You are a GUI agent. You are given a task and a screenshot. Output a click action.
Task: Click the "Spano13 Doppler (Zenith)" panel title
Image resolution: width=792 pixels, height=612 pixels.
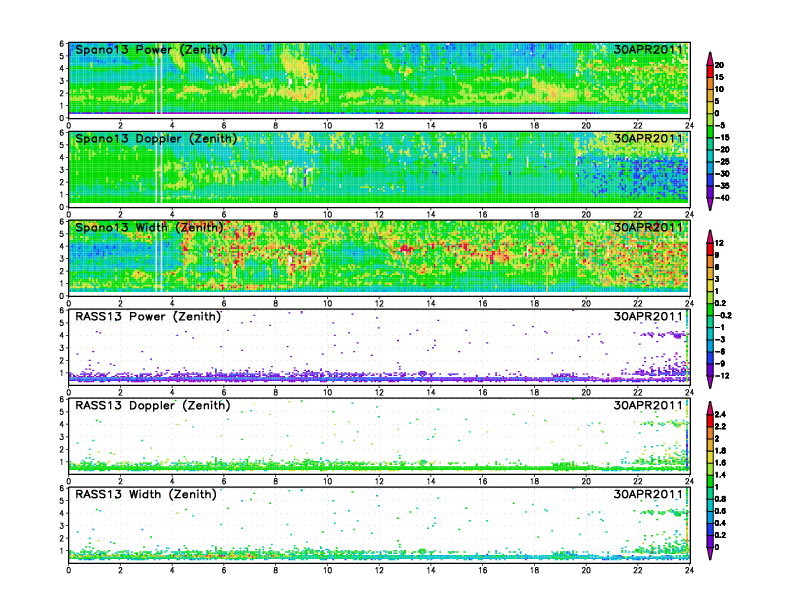[x=156, y=139]
